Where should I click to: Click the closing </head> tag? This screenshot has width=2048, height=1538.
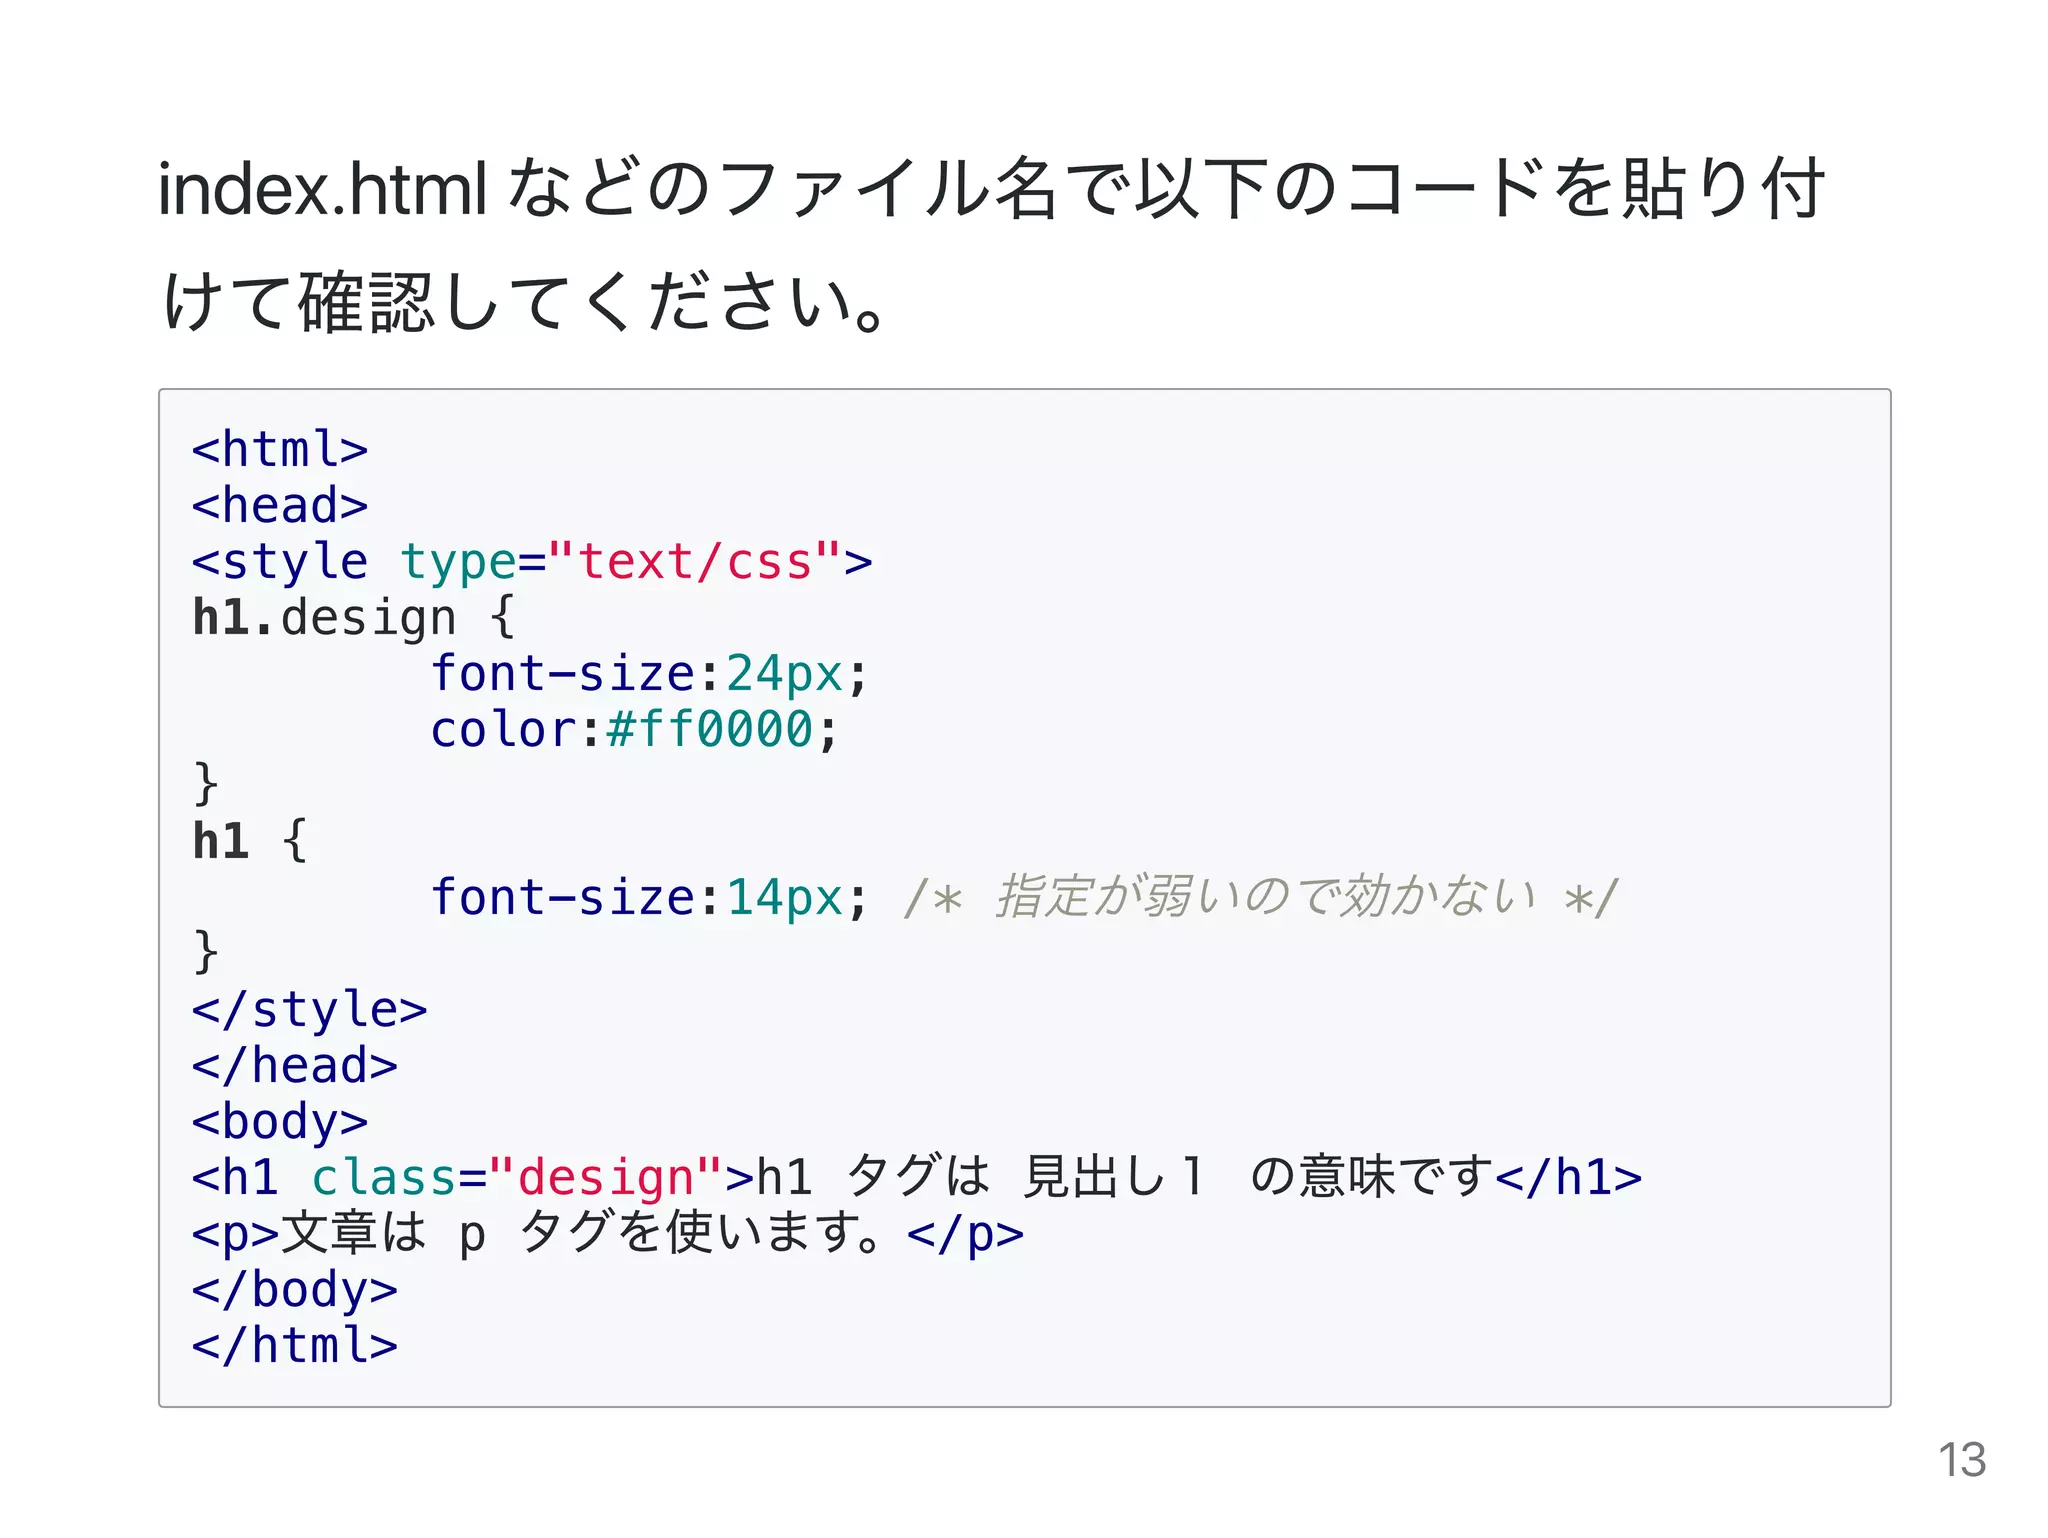[295, 1065]
